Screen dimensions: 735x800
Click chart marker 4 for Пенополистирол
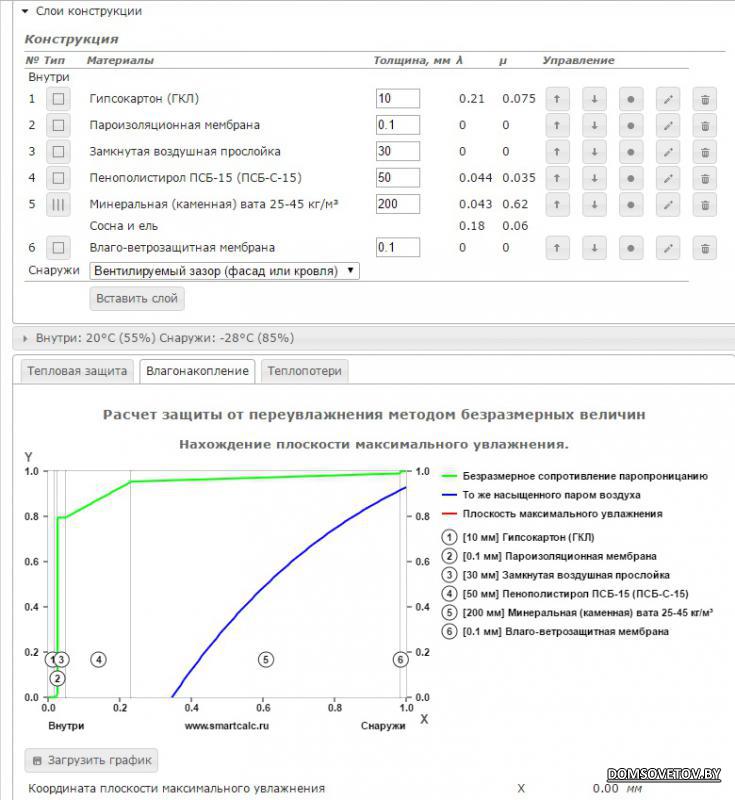pos(98,660)
